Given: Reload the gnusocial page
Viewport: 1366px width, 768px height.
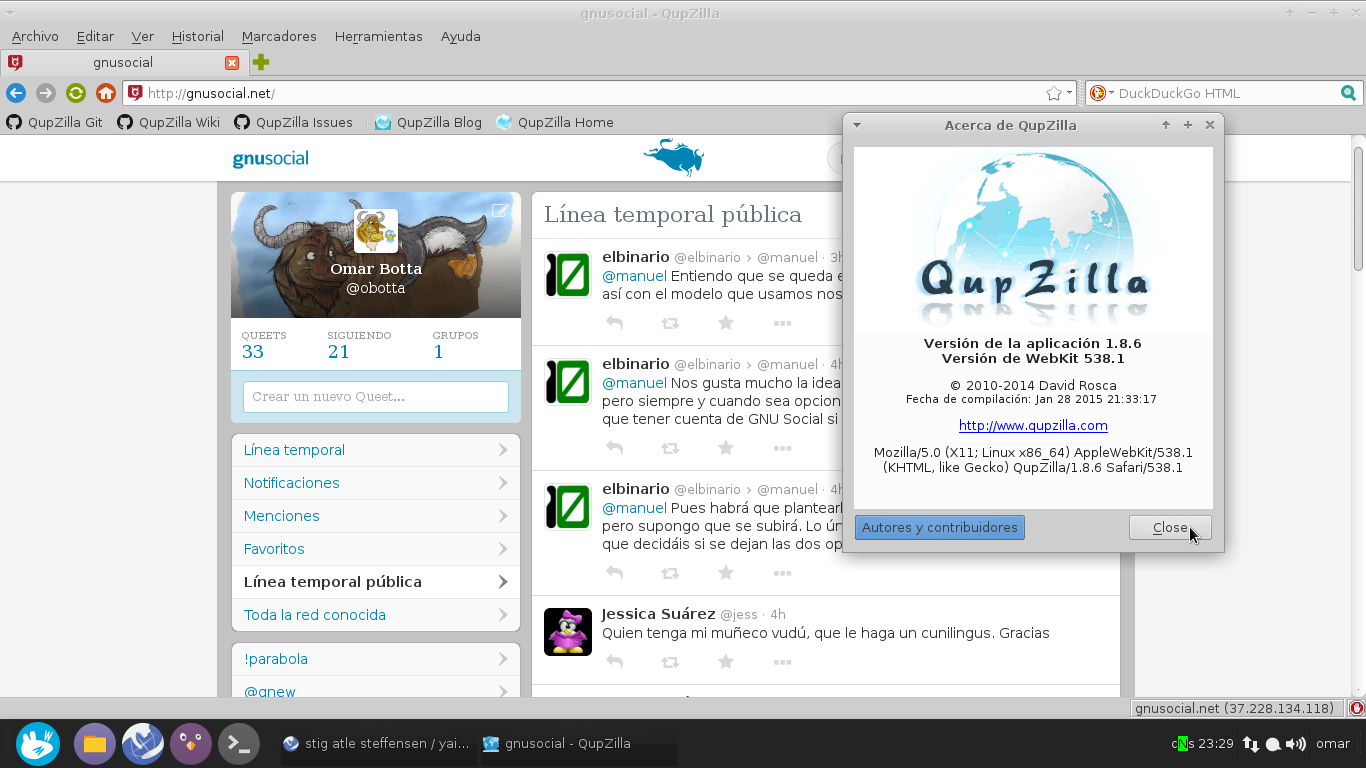Looking at the screenshot, I should coord(76,93).
